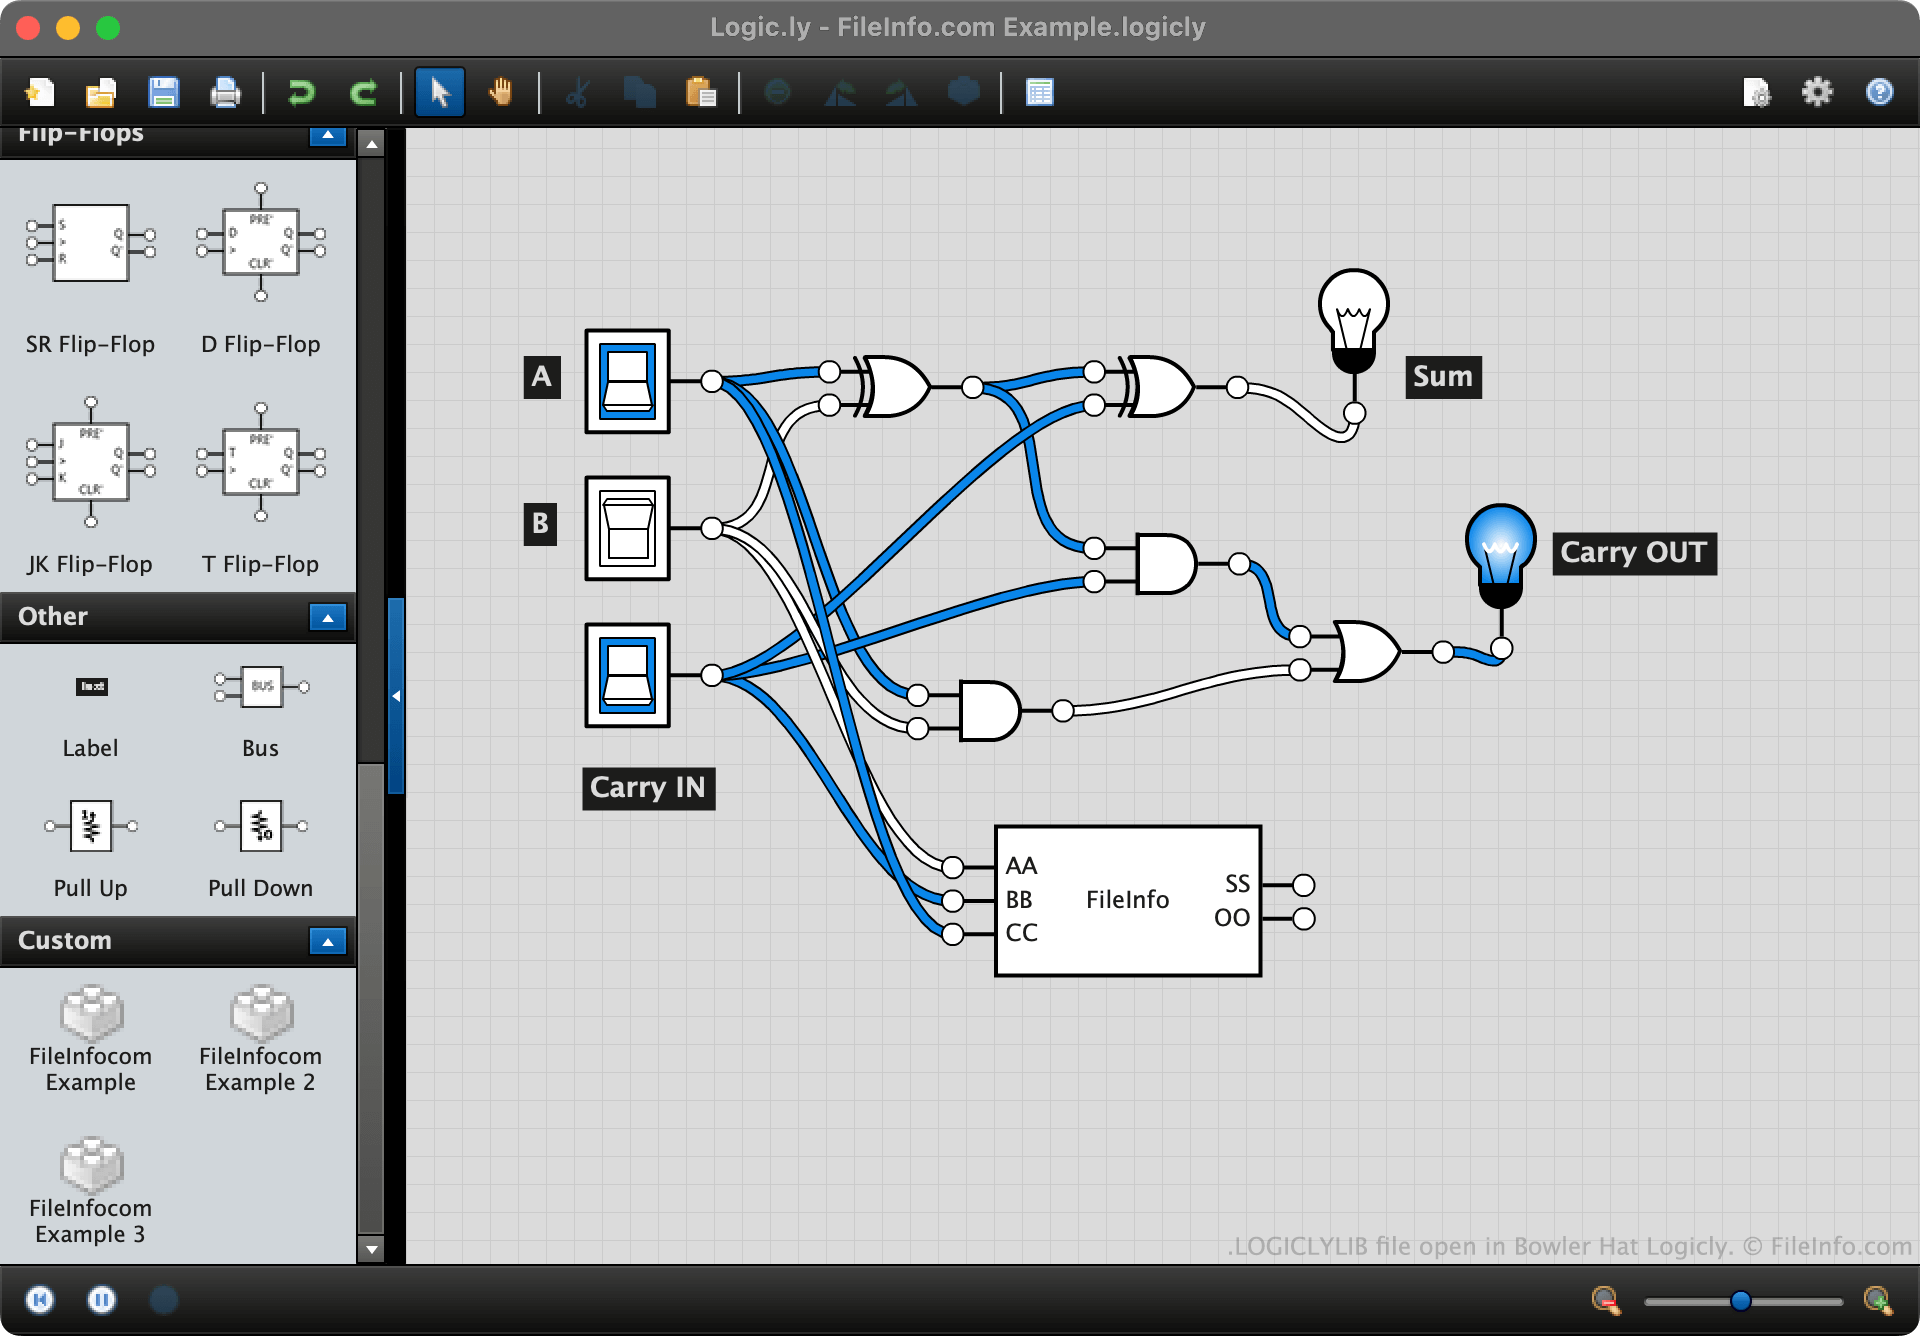
Task: Click the Open file folder icon
Action: [x=101, y=93]
